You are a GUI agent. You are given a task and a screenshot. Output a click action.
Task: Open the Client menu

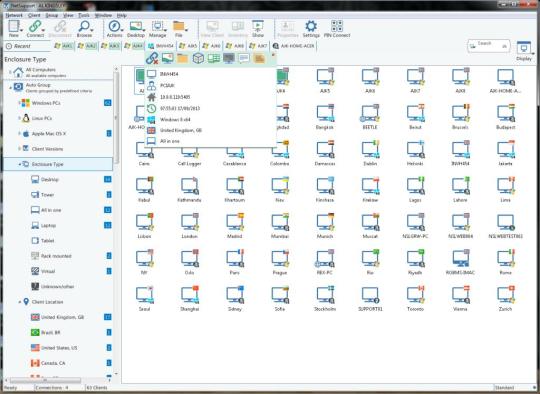pyautogui.click(x=34, y=15)
